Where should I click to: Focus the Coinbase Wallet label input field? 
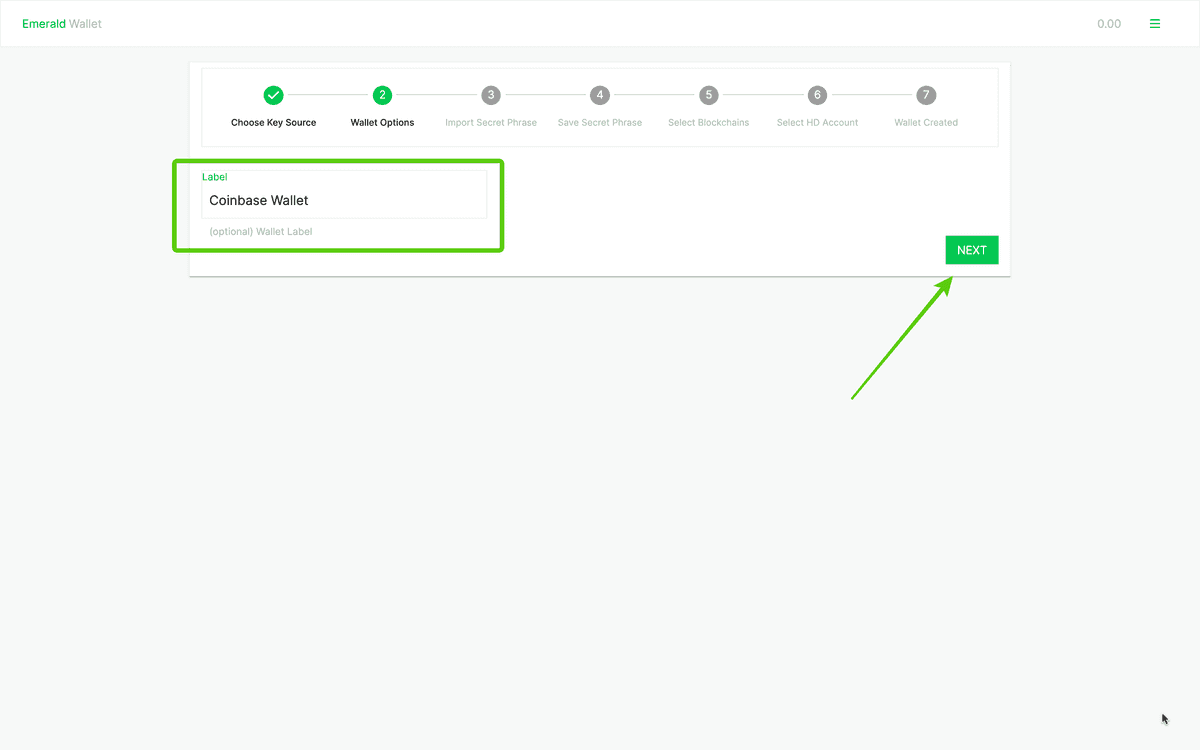point(344,201)
